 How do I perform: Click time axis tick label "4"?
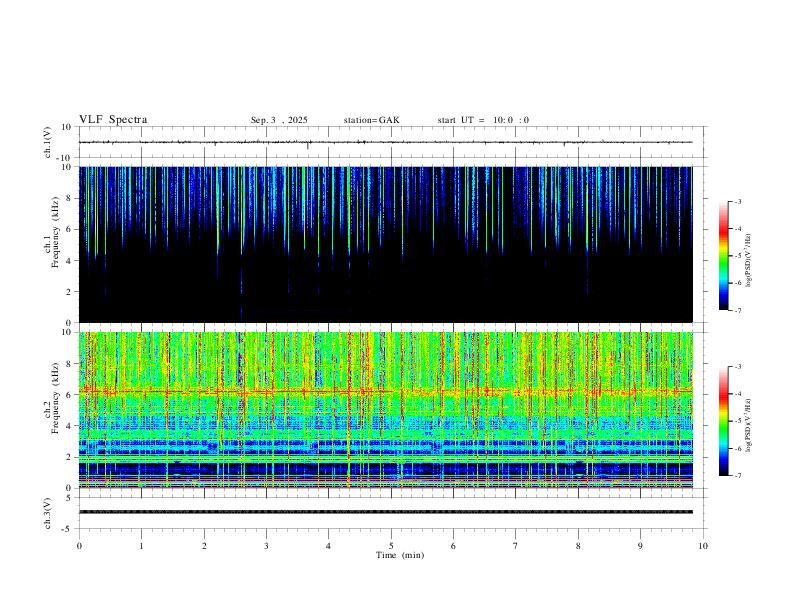[x=328, y=546]
